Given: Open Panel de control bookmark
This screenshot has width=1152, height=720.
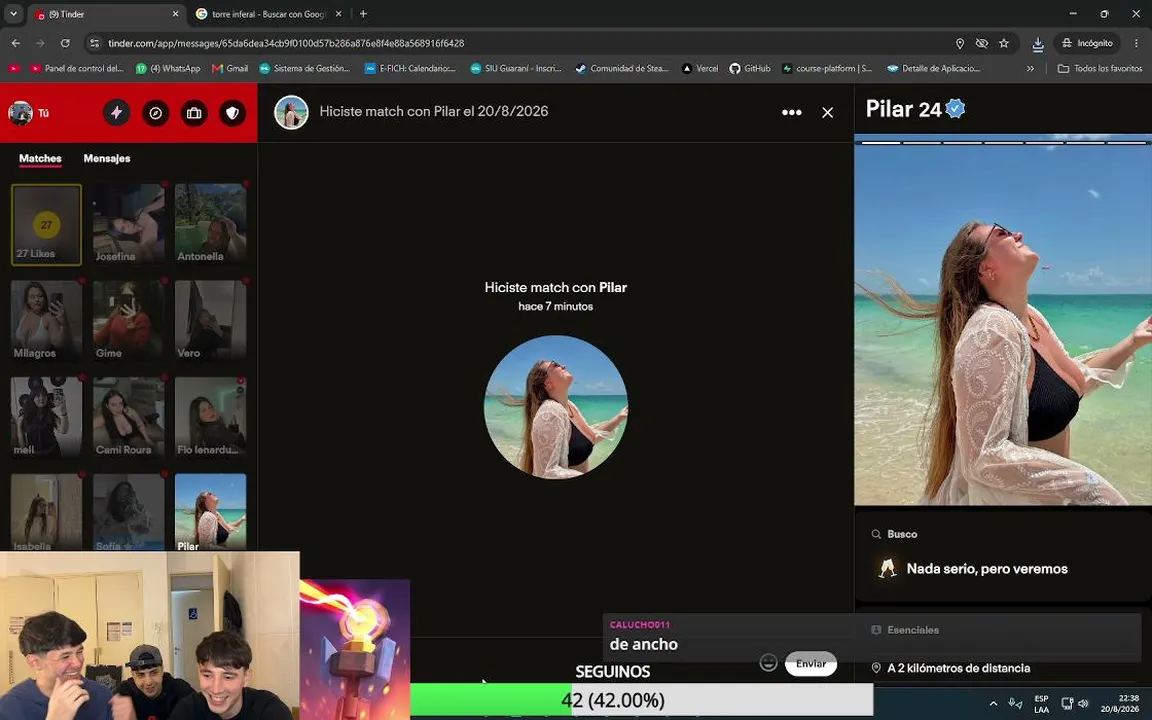Looking at the screenshot, I should (76, 68).
